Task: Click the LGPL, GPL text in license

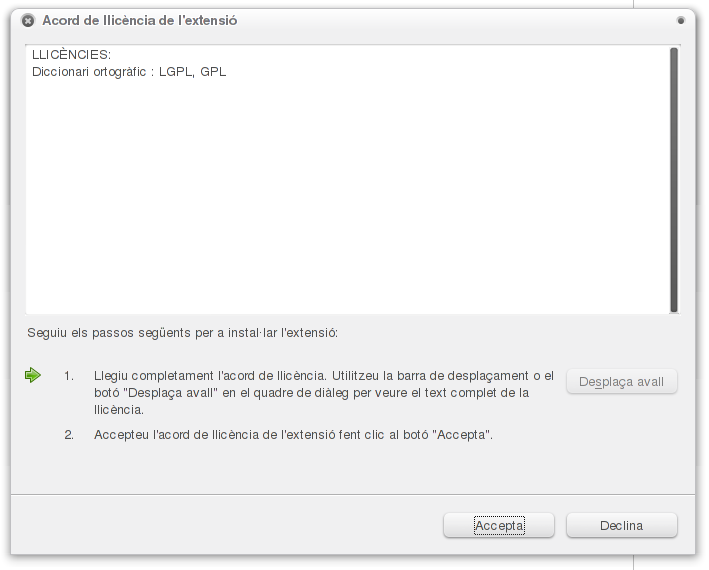Action: (x=193, y=72)
